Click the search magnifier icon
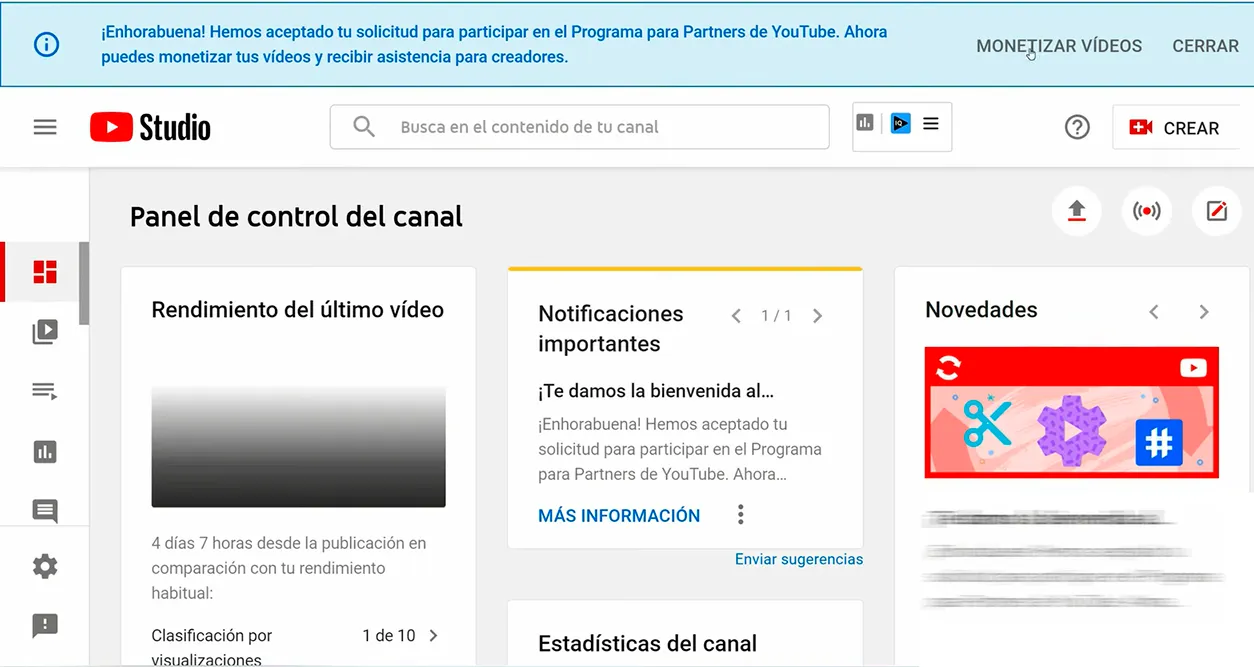This screenshot has width=1254, height=667. (x=364, y=127)
